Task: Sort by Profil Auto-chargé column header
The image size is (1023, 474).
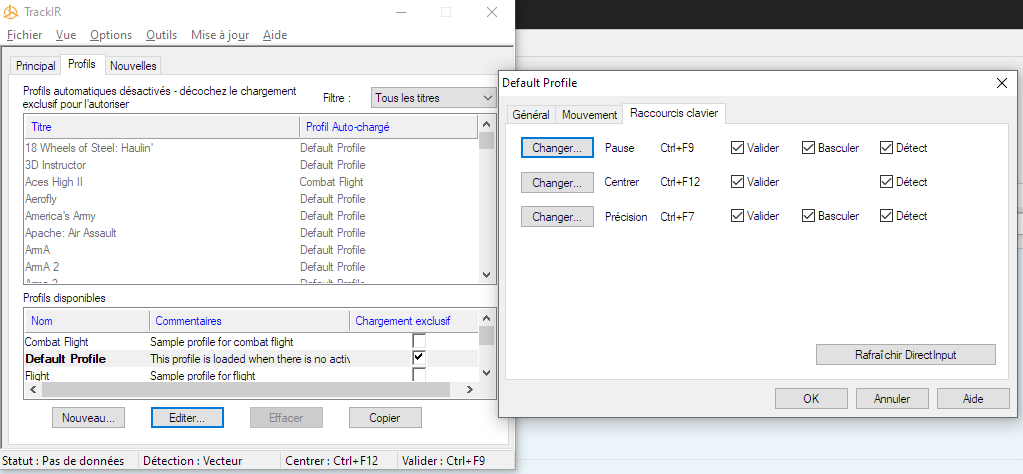Action: click(x=389, y=127)
